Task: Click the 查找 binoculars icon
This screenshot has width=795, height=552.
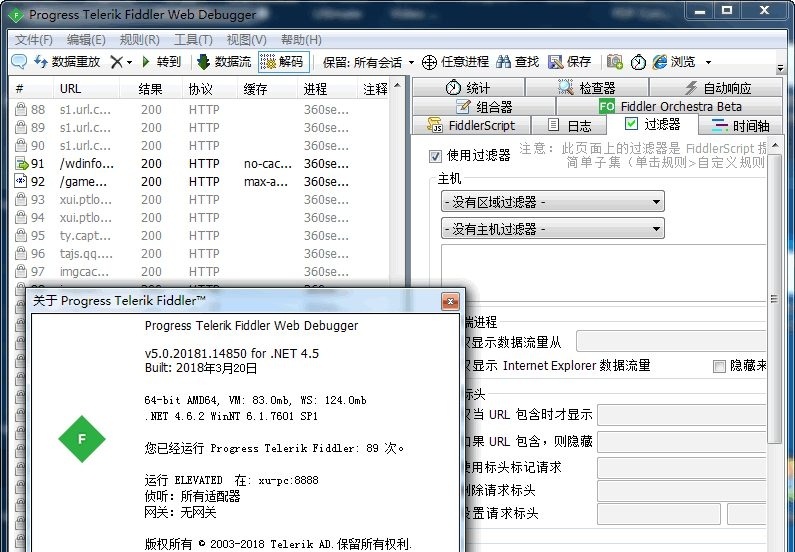Action: (x=503, y=62)
